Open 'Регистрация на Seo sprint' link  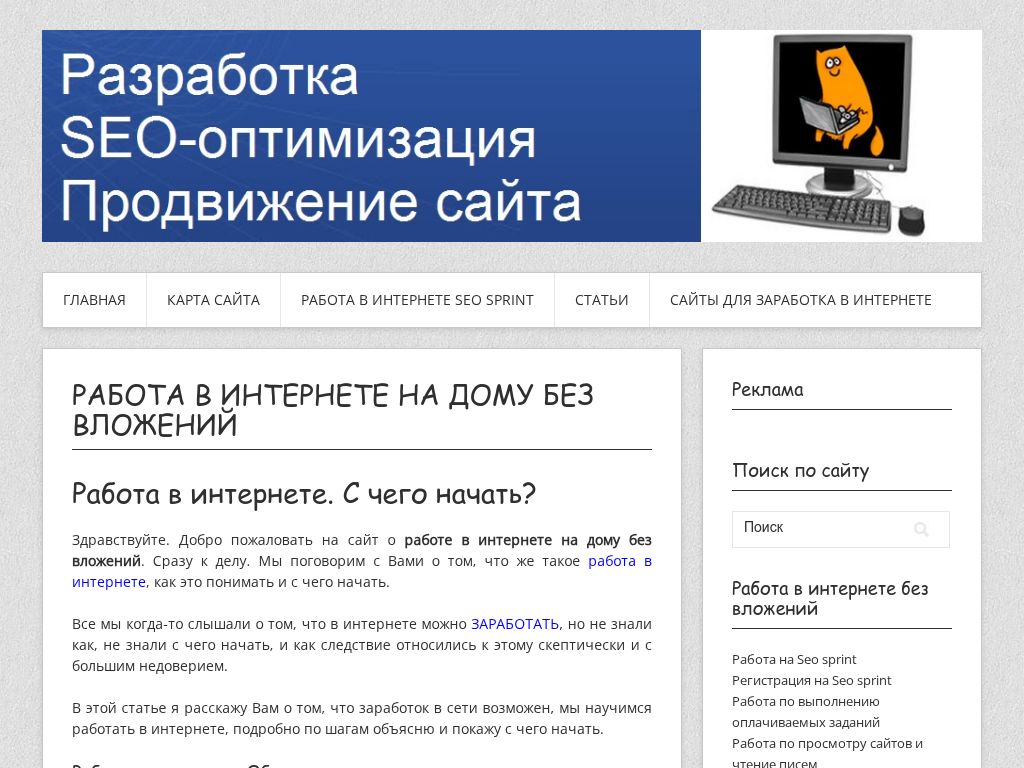tap(811, 680)
